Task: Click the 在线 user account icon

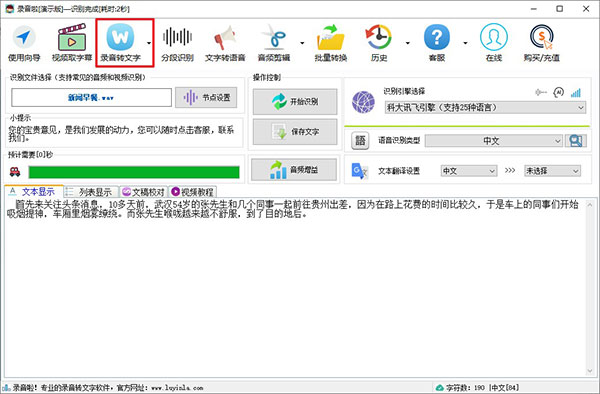Action: (x=494, y=43)
